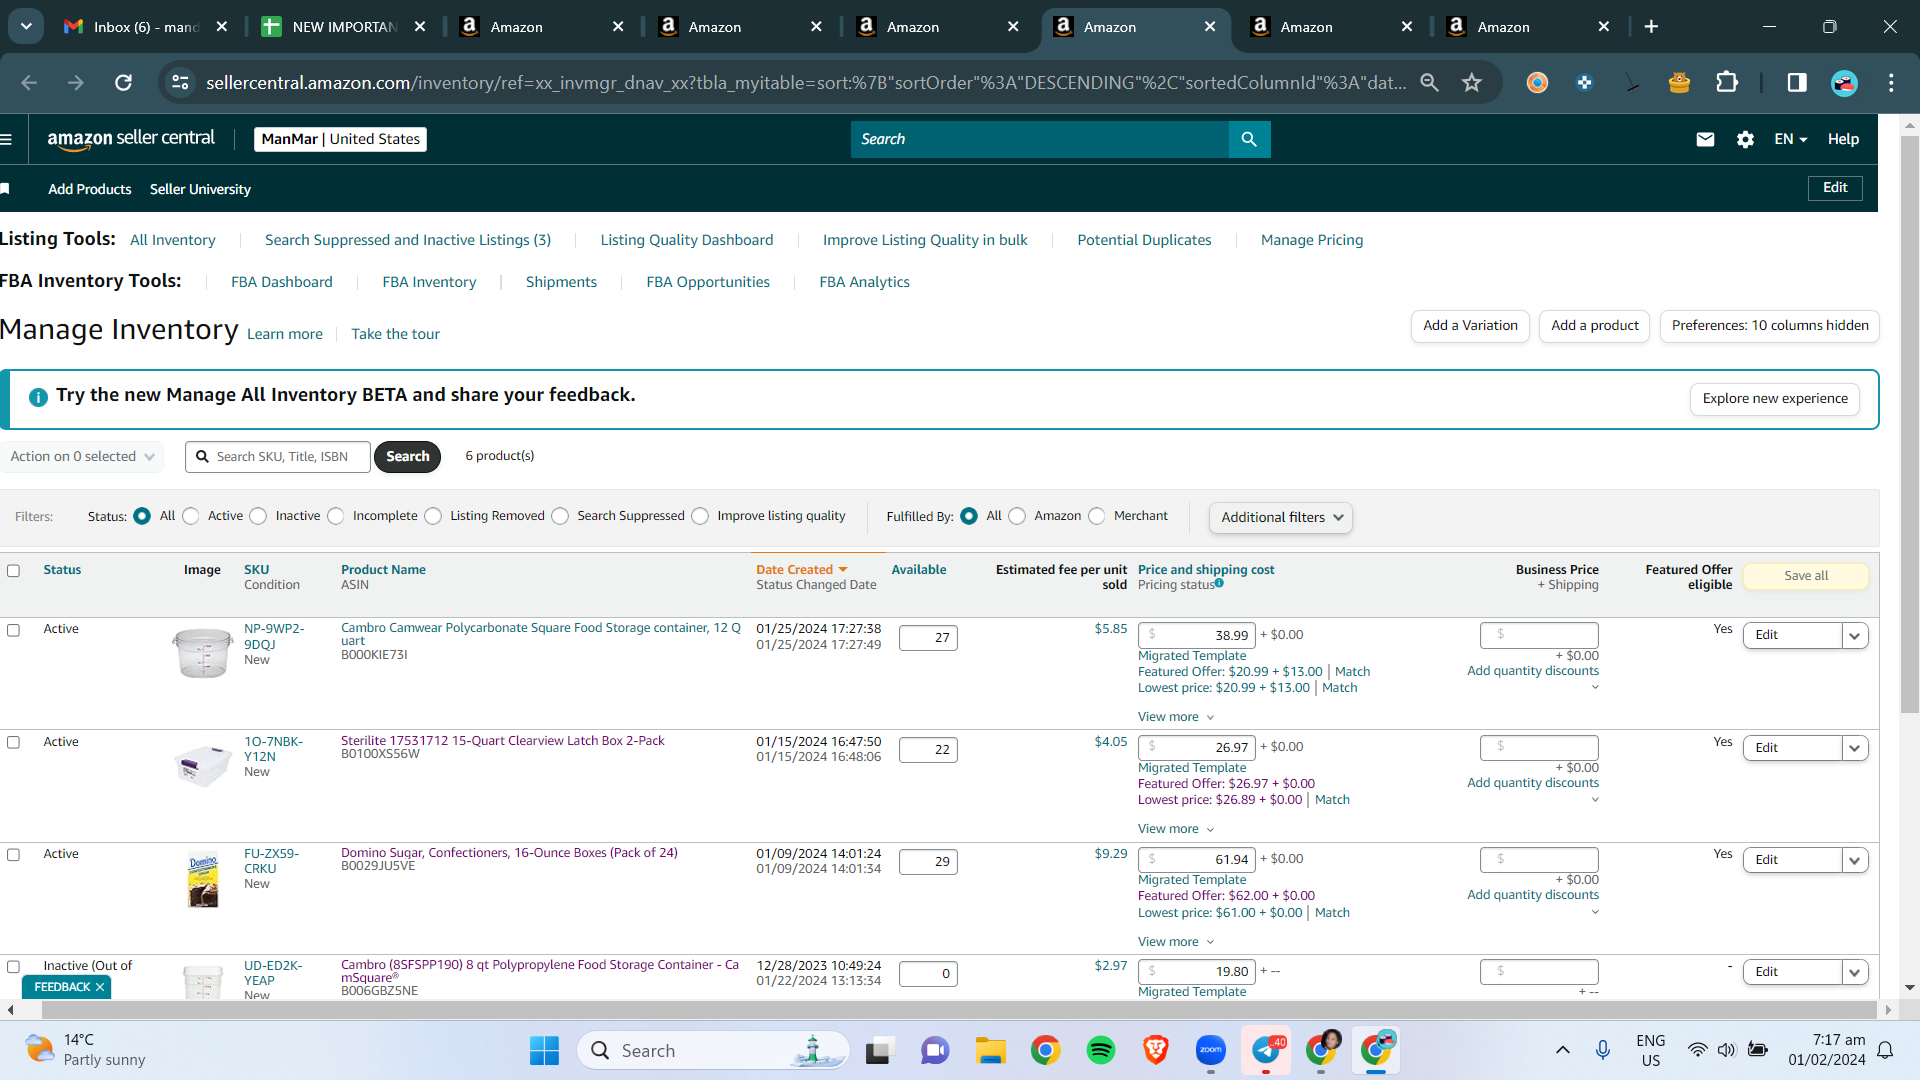Open the FBA Dashboard tool

[x=282, y=282]
